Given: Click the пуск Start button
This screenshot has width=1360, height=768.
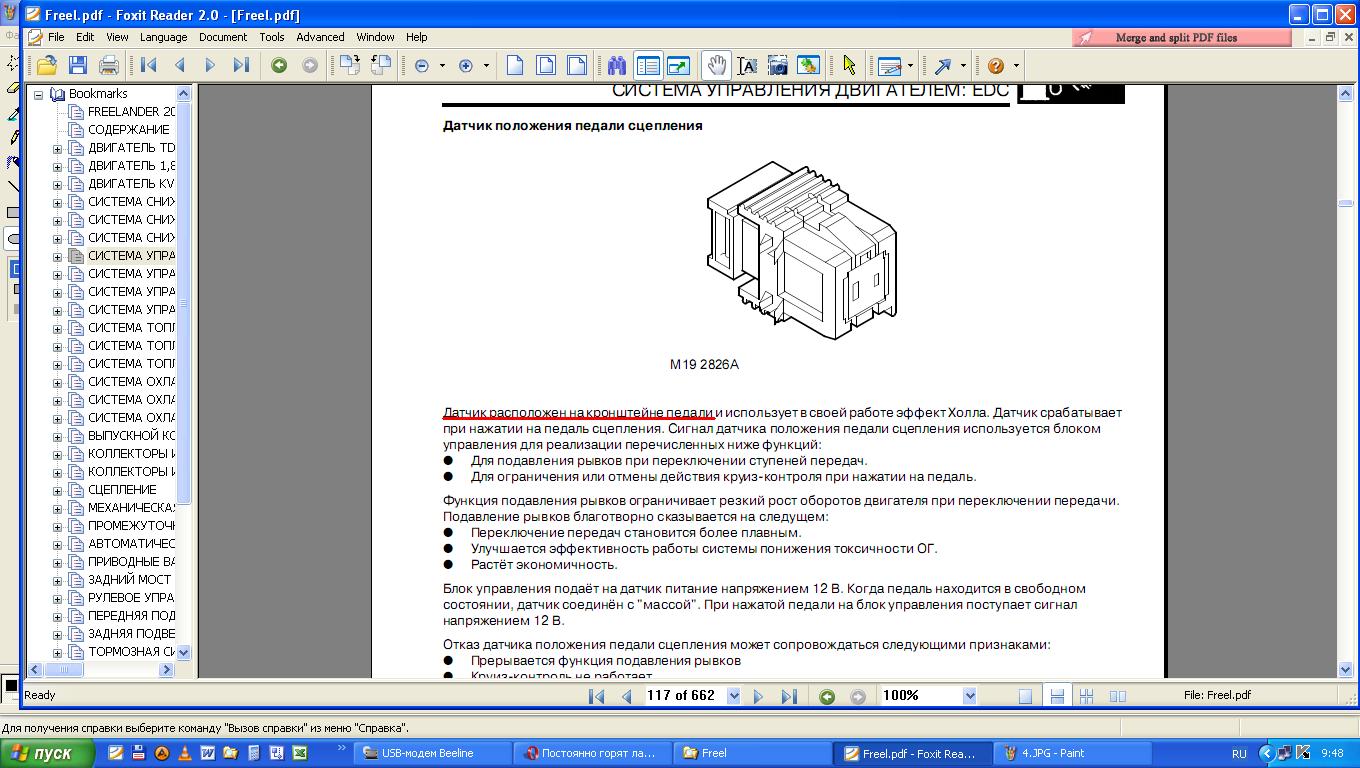Looking at the screenshot, I should point(48,753).
